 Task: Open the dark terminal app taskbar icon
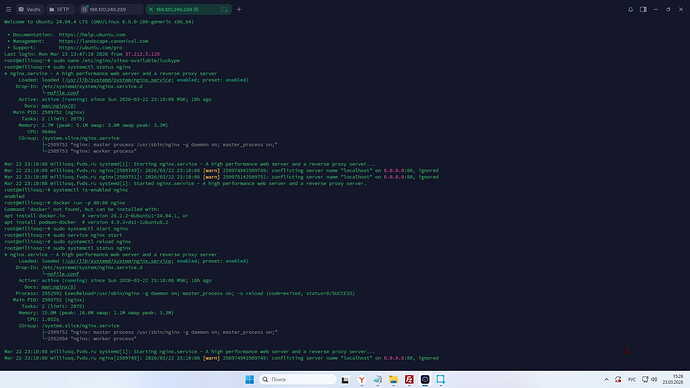click(425, 379)
